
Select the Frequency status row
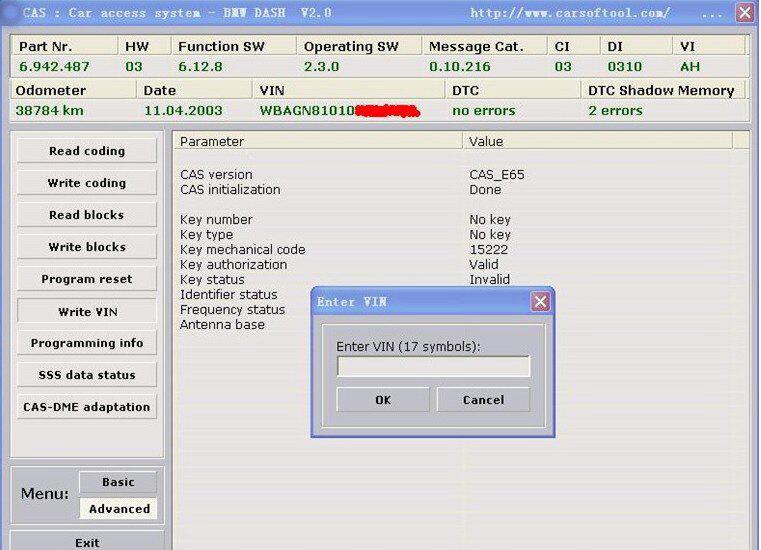(232, 310)
